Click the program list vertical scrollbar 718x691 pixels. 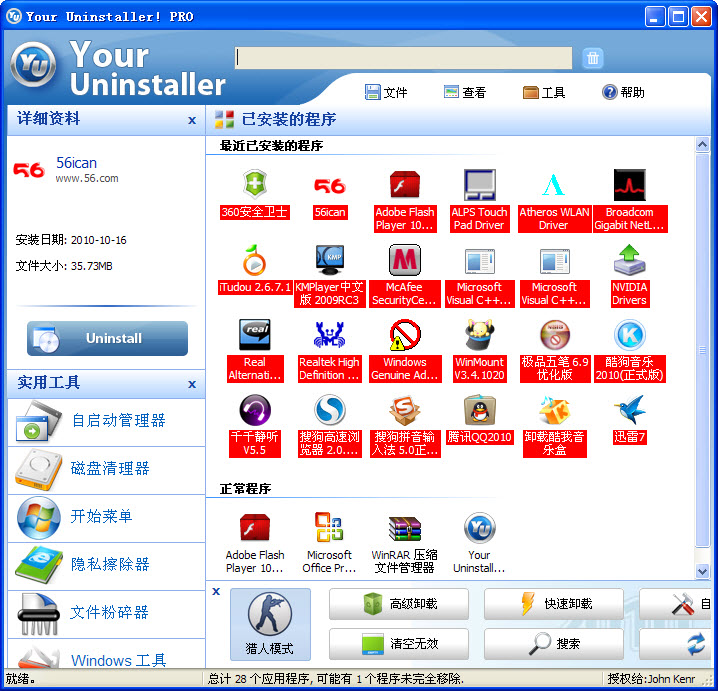(x=702, y=350)
